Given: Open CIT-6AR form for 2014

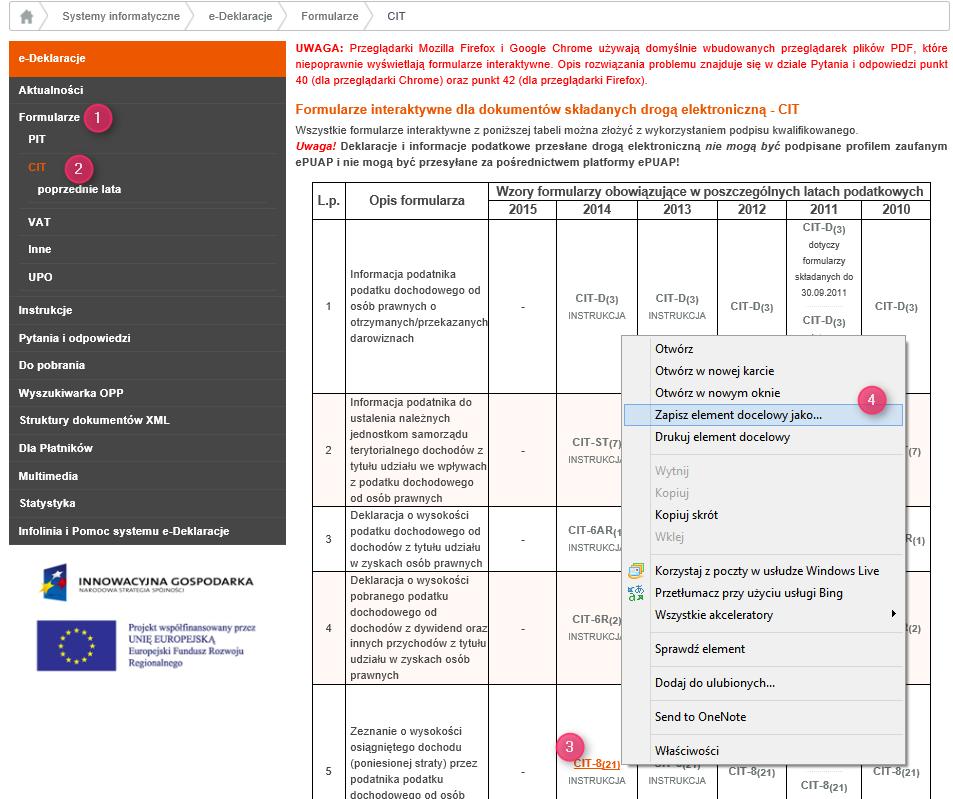Looking at the screenshot, I should (594, 531).
